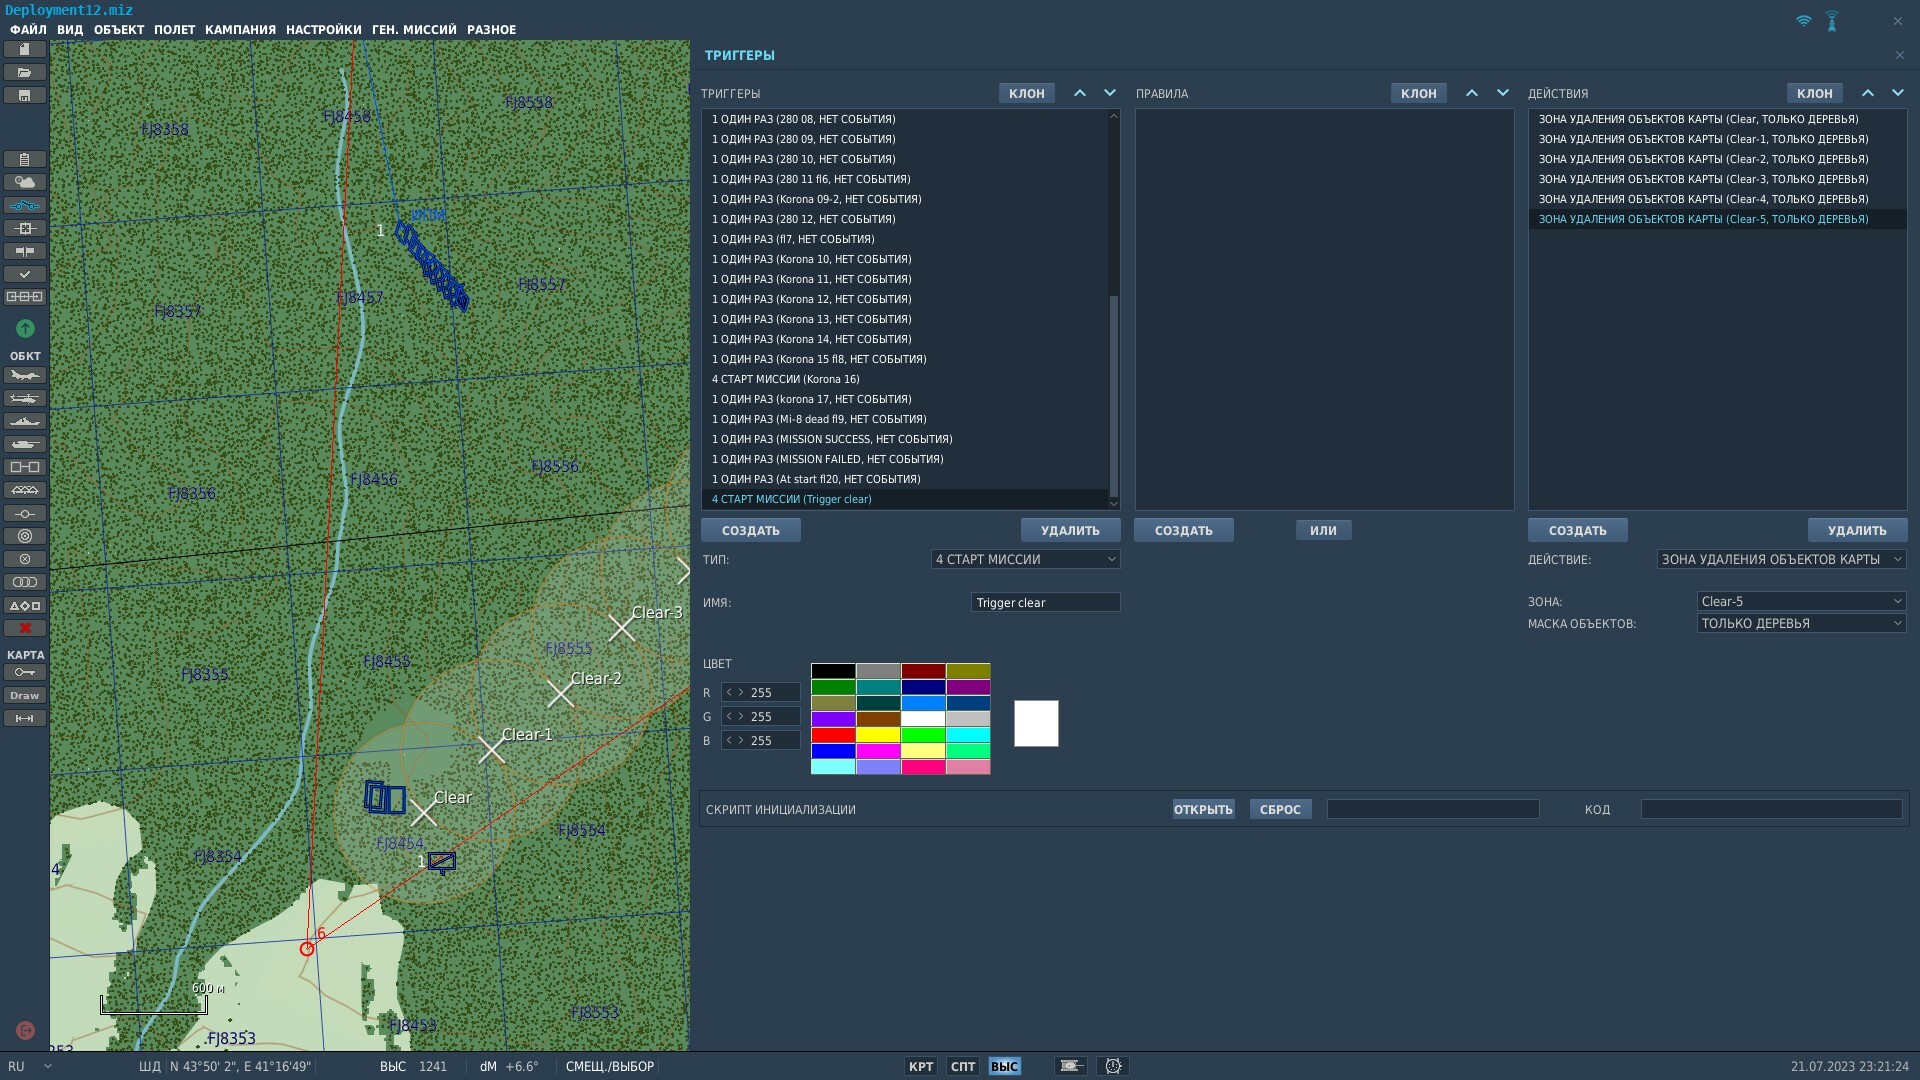Viewport: 1920px width, 1080px height.
Task: Select the trigger zone circle tool
Action: coord(25,536)
